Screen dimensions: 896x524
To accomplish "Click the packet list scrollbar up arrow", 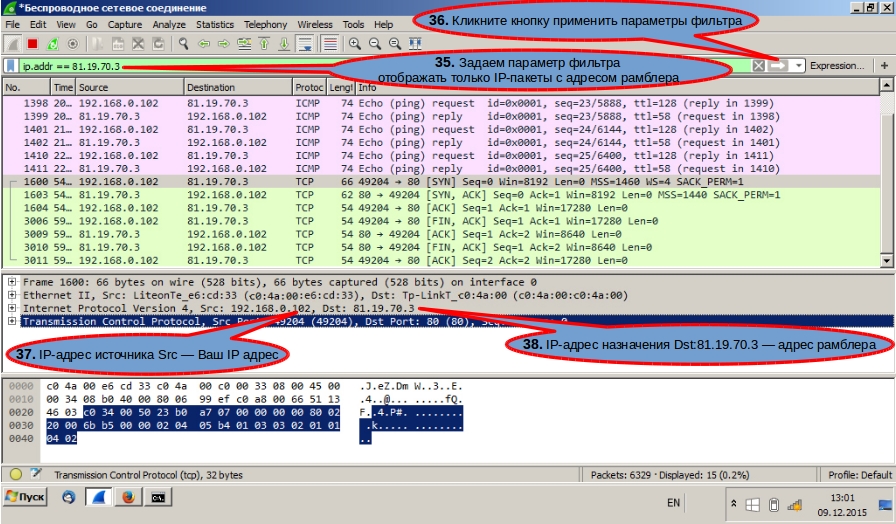I will pyautogui.click(x=886, y=86).
